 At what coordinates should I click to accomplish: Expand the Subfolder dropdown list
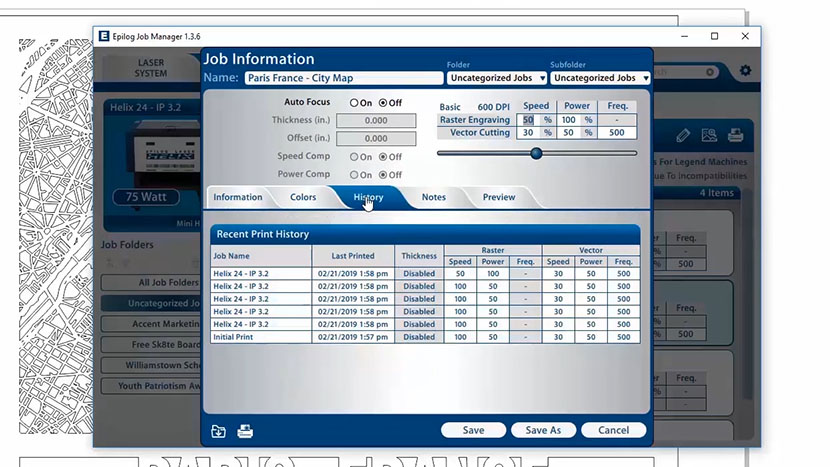coord(599,78)
